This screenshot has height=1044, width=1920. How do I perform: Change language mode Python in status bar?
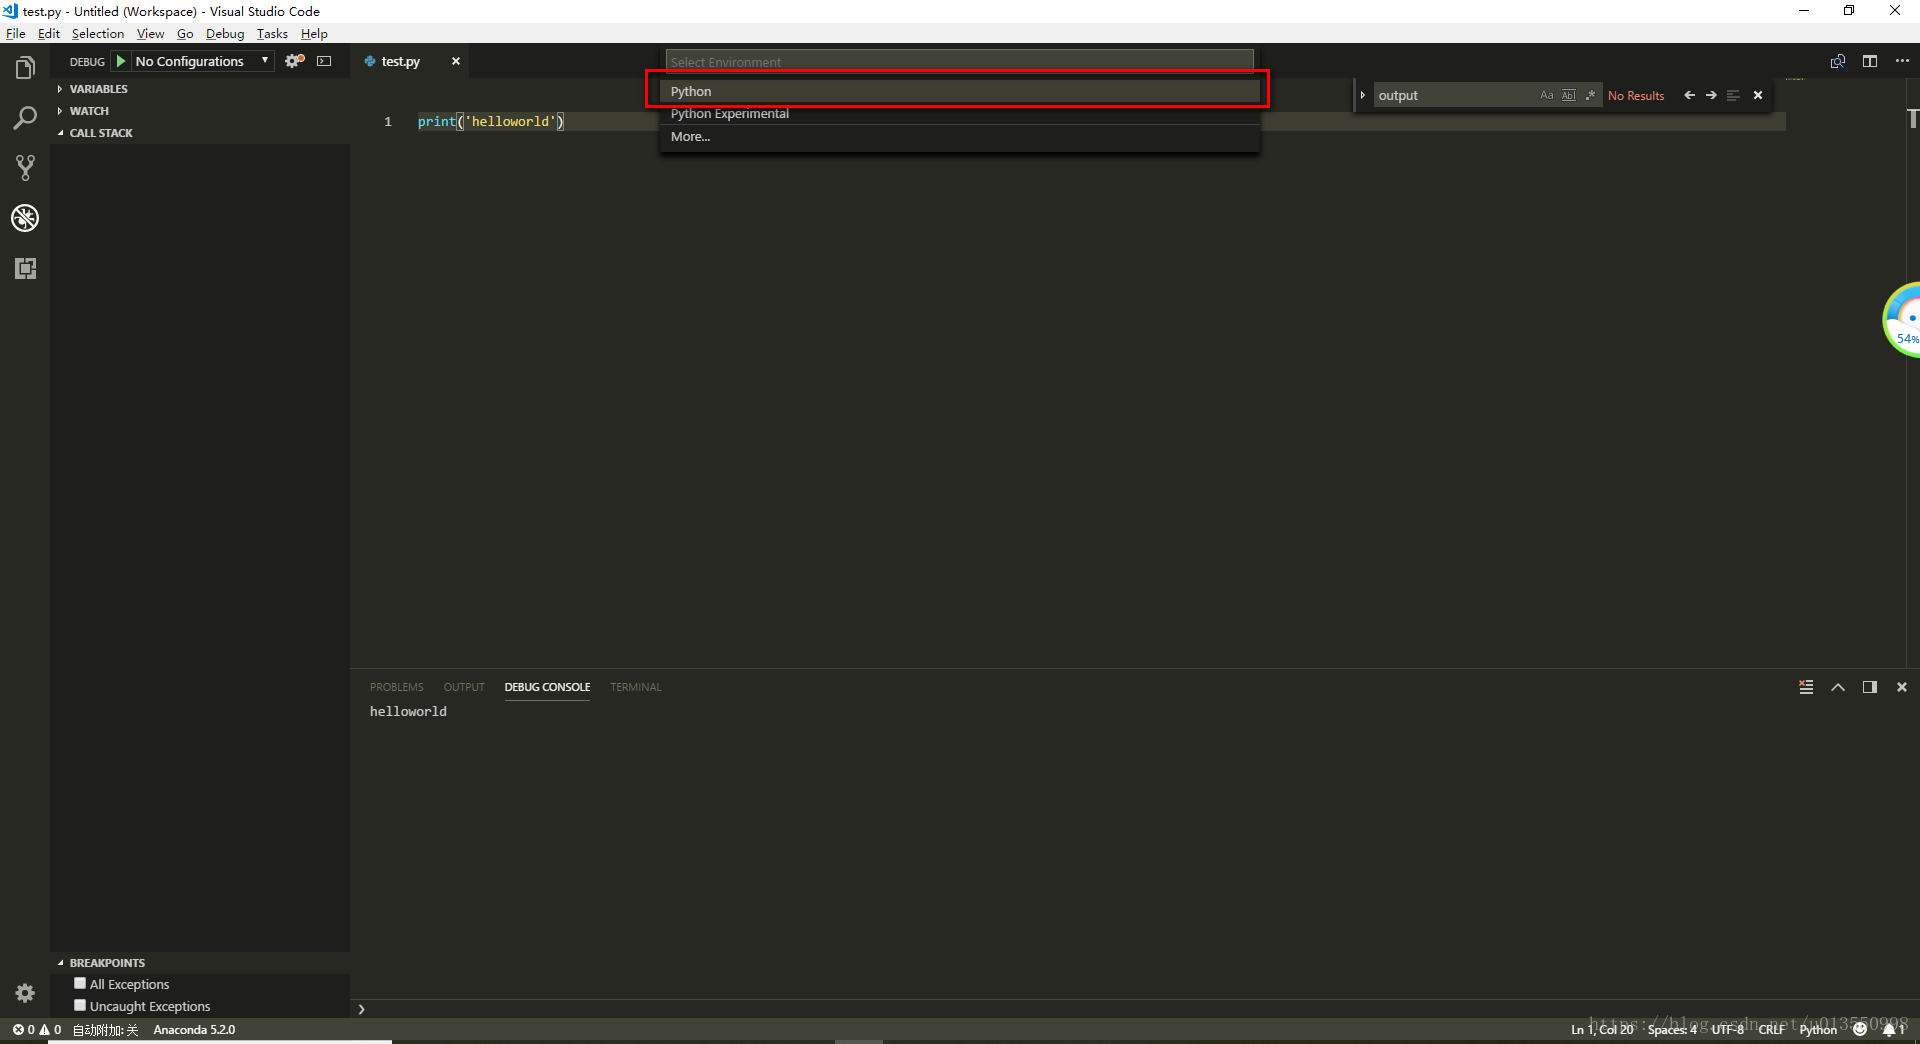click(1818, 1029)
